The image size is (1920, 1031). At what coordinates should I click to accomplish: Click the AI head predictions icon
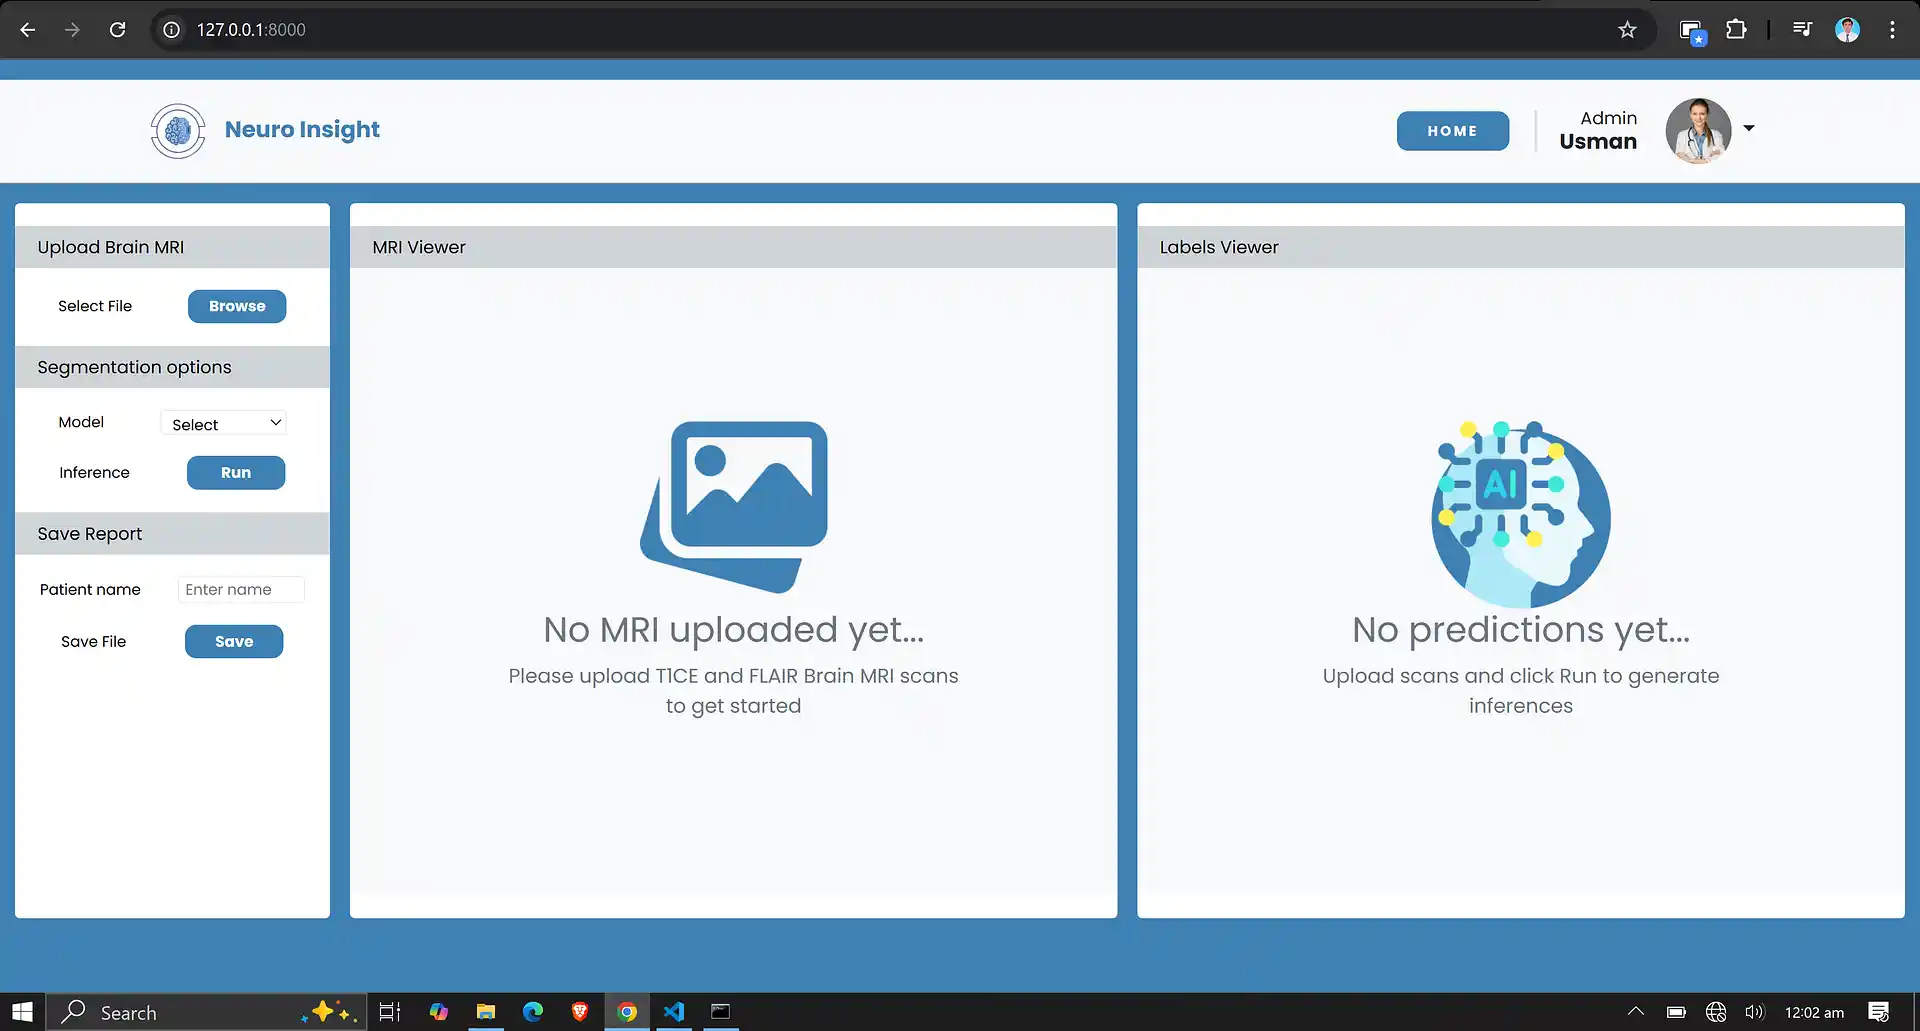(1520, 514)
